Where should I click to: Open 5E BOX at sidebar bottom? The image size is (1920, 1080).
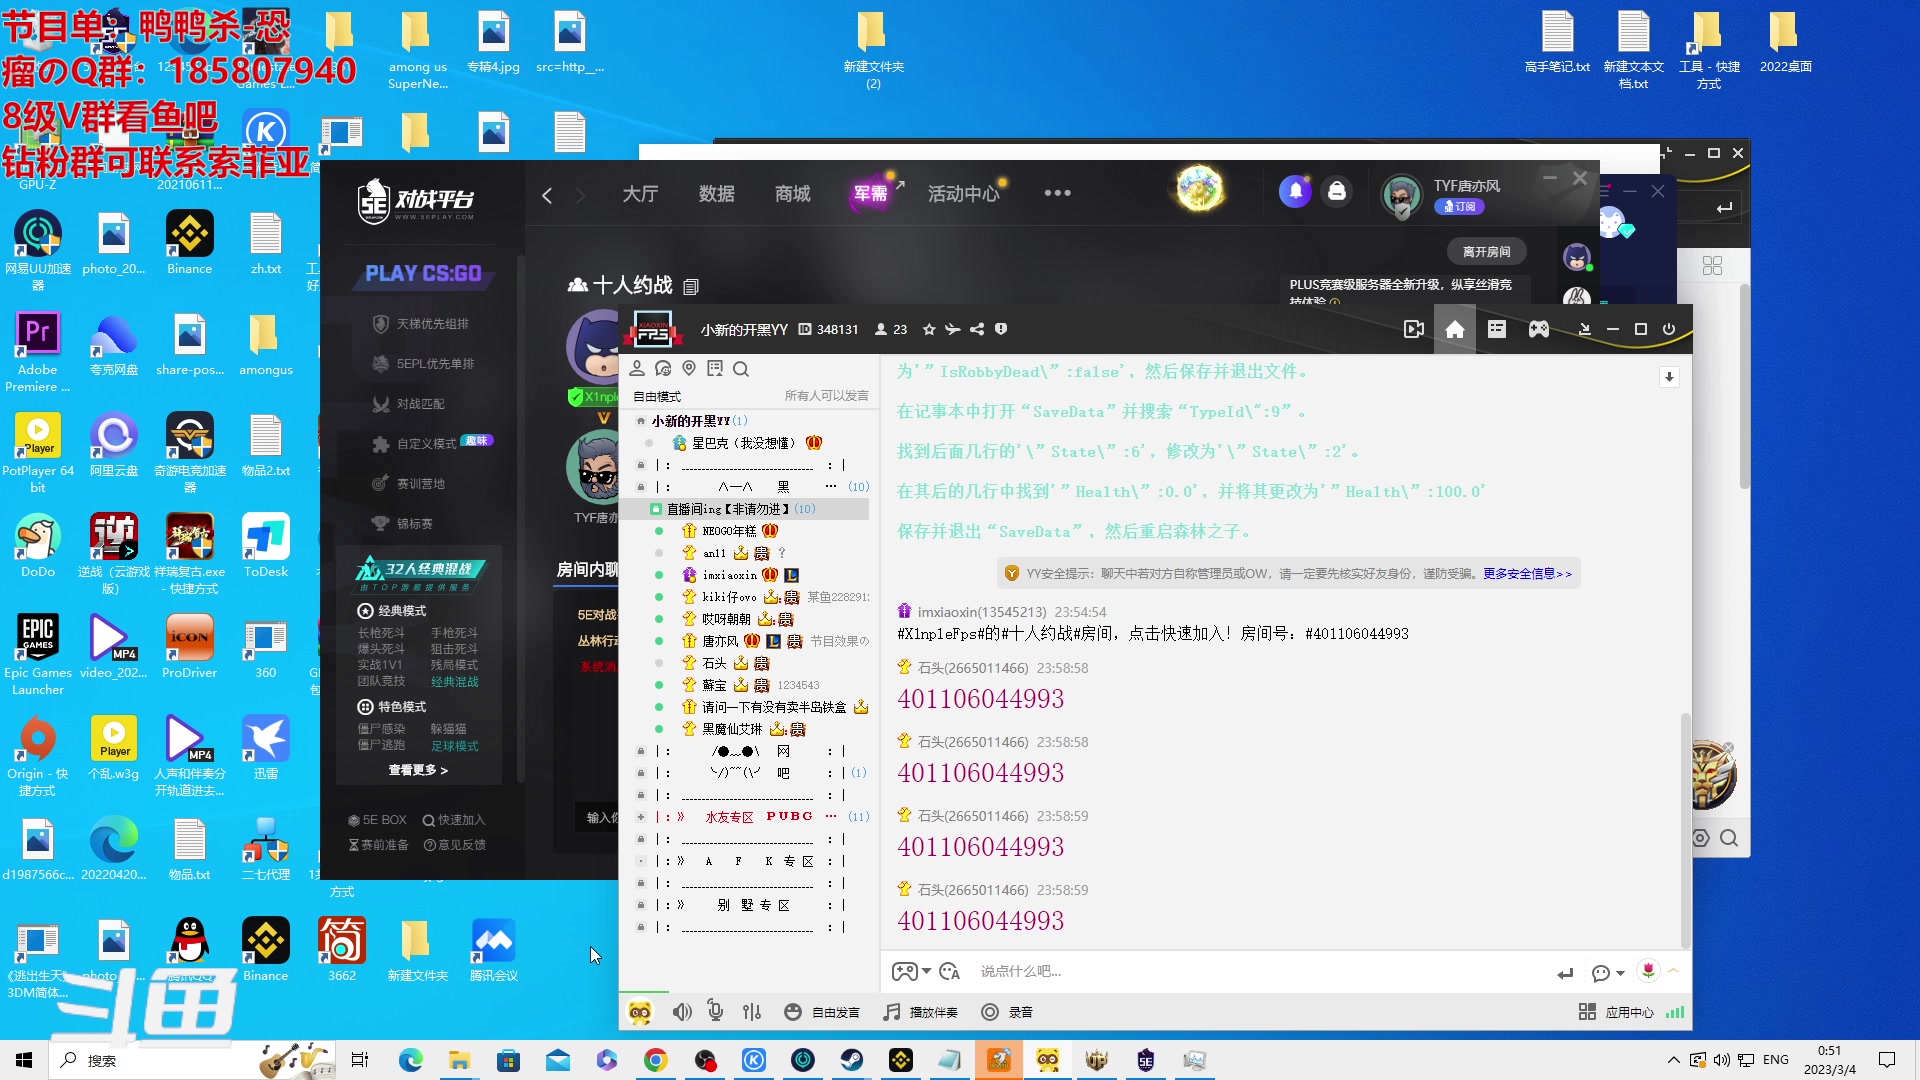tap(377, 820)
